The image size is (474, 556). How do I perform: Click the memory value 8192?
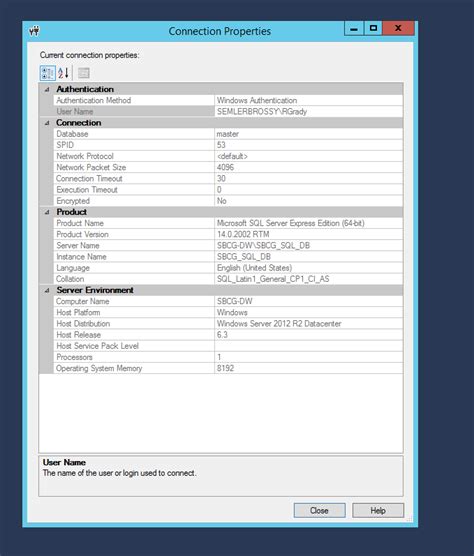point(225,368)
